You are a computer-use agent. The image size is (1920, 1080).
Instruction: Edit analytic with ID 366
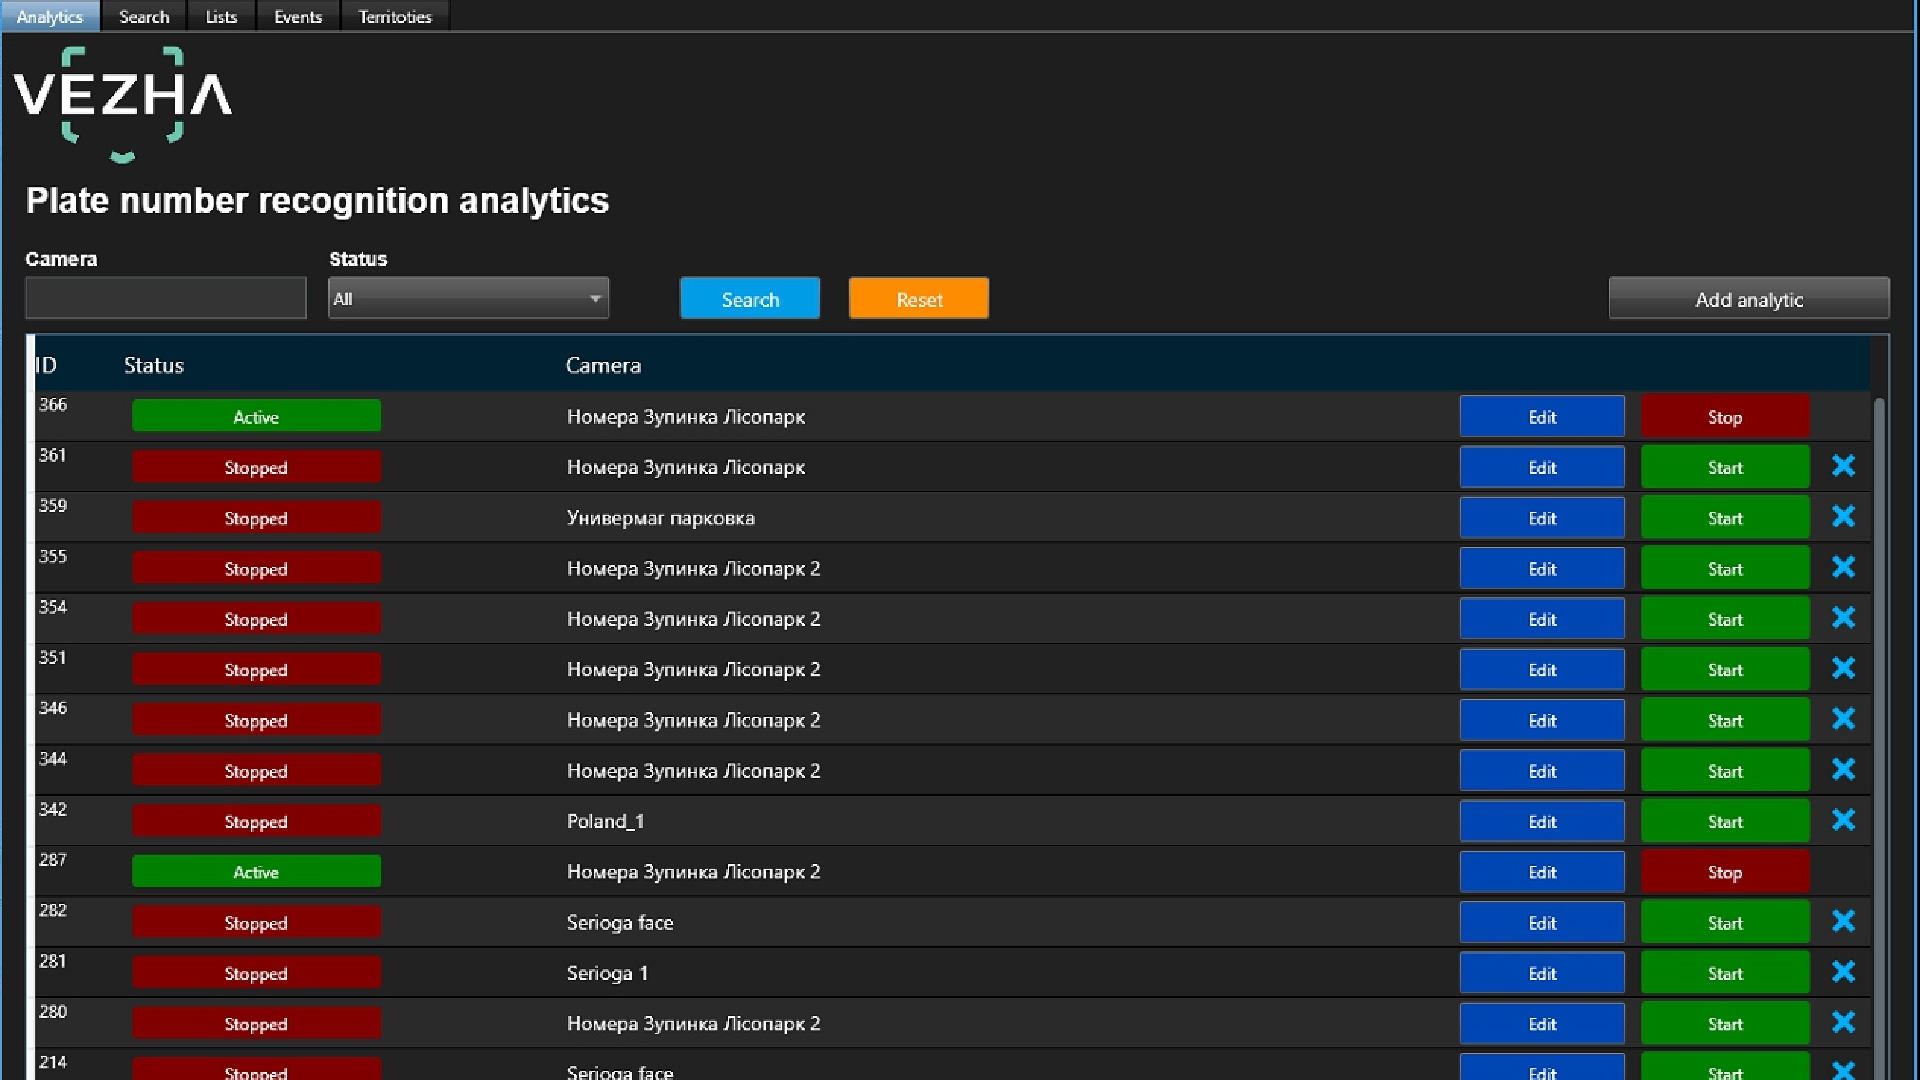pos(1542,417)
